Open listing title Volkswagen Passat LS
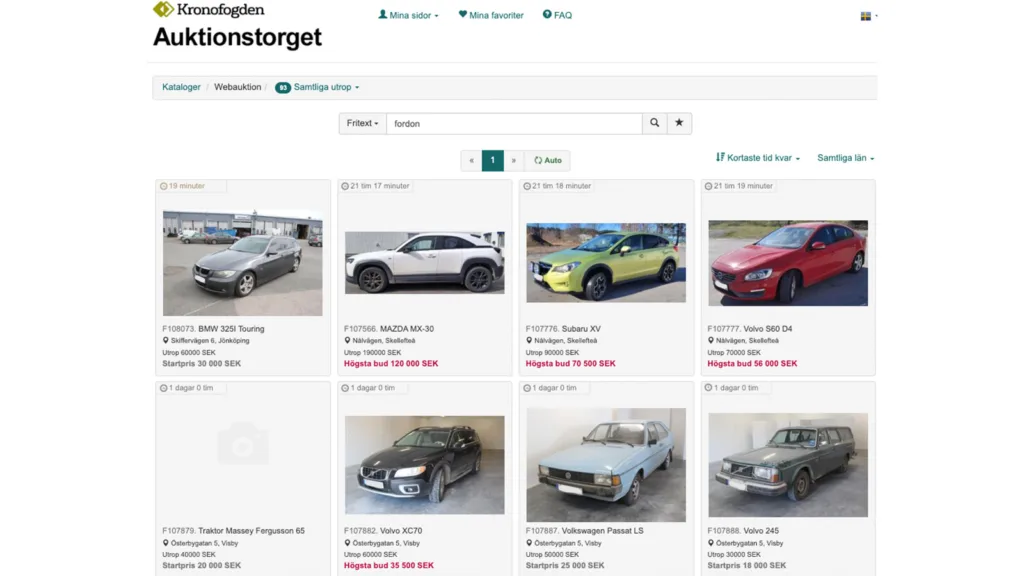This screenshot has width=1024, height=576. pos(602,530)
